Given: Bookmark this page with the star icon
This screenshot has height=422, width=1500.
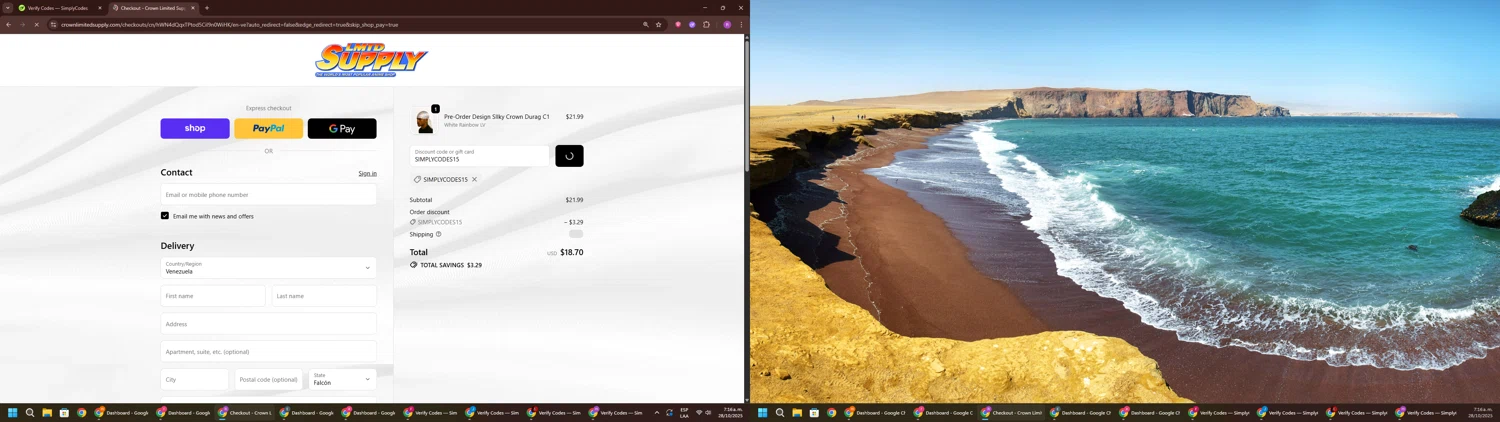Looking at the screenshot, I should pos(659,25).
